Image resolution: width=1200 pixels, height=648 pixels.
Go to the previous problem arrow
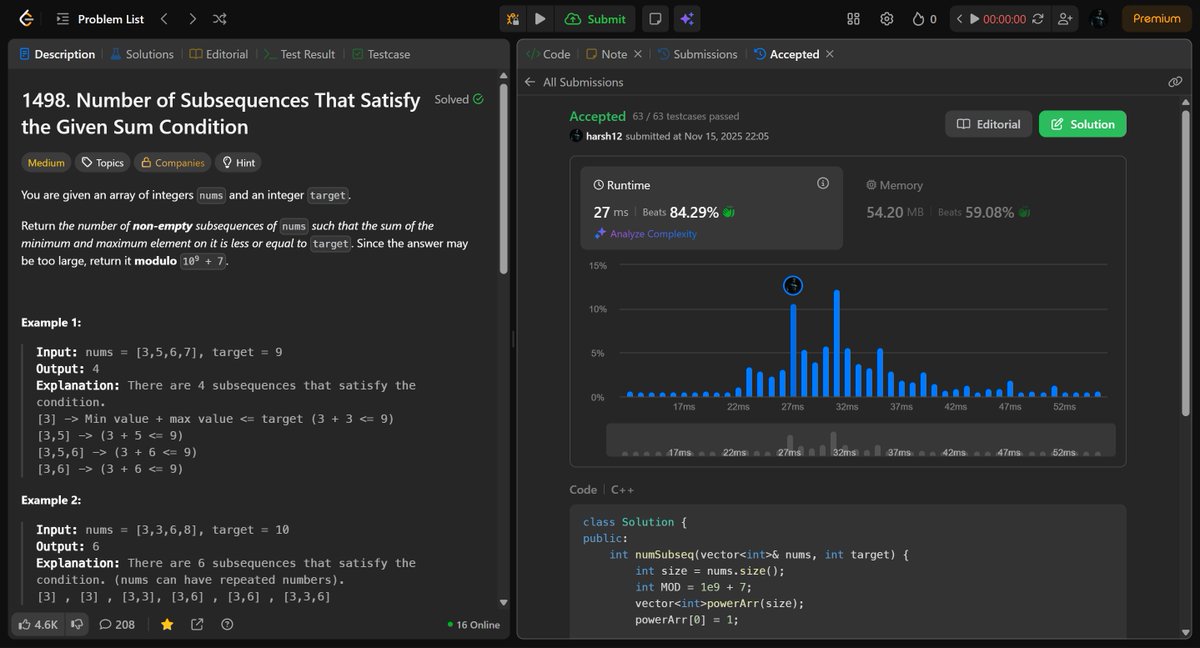click(164, 18)
